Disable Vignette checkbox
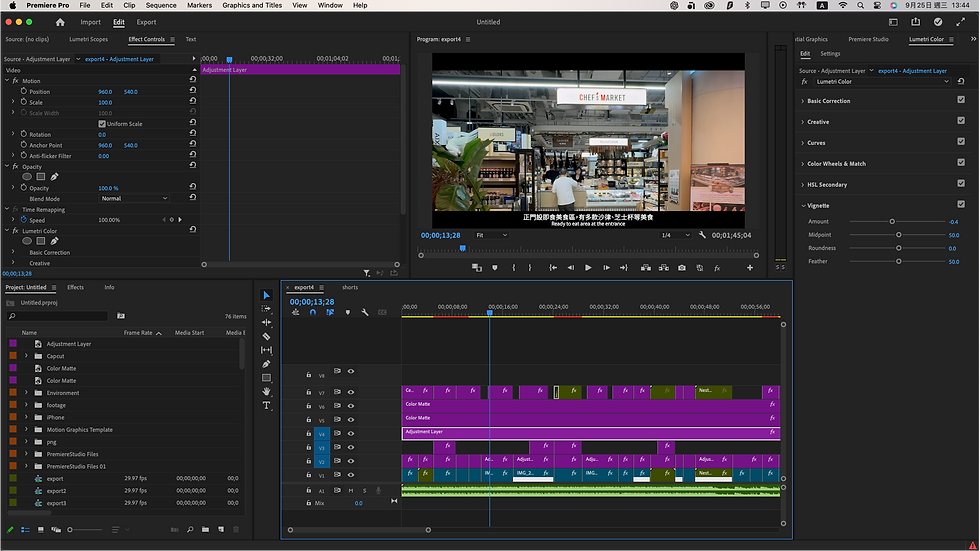 (961, 204)
